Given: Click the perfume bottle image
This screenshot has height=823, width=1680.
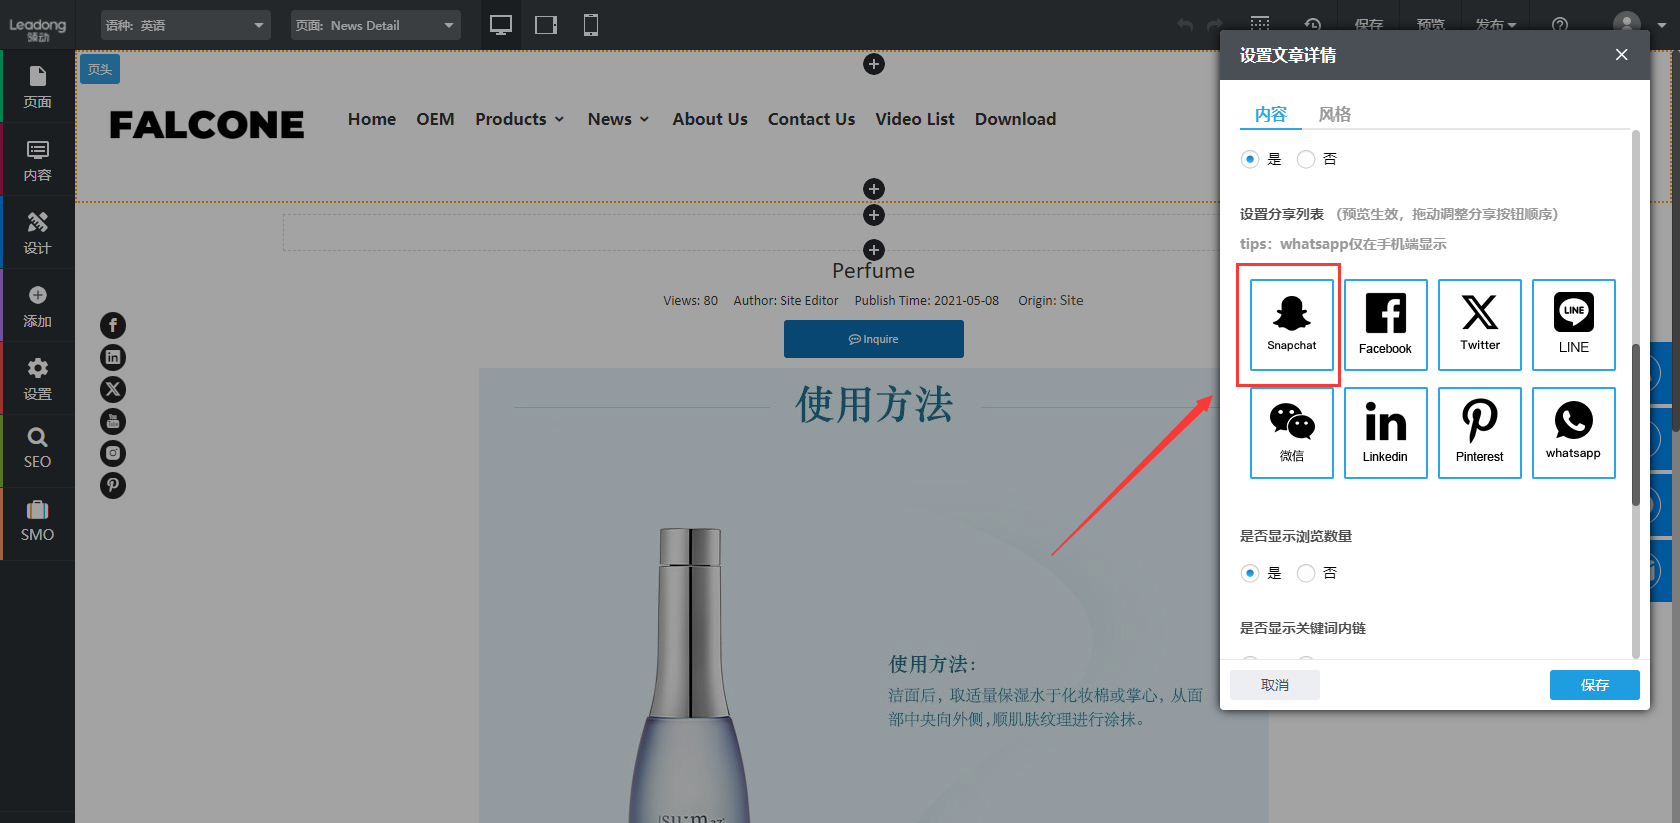Looking at the screenshot, I should click(689, 676).
